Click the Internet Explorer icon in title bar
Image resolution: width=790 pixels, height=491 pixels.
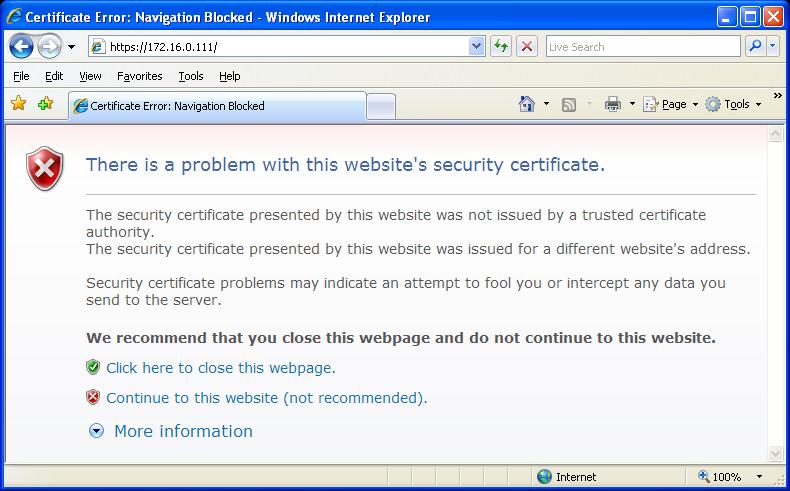[x=14, y=17]
